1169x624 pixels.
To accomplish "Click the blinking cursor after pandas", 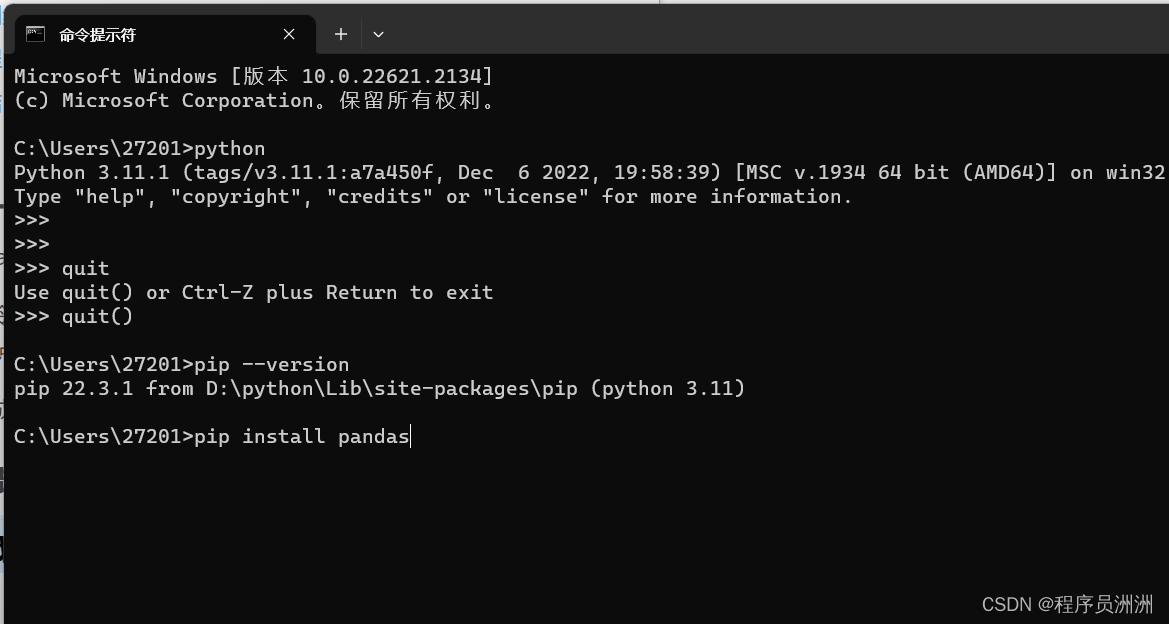I will [409, 435].
